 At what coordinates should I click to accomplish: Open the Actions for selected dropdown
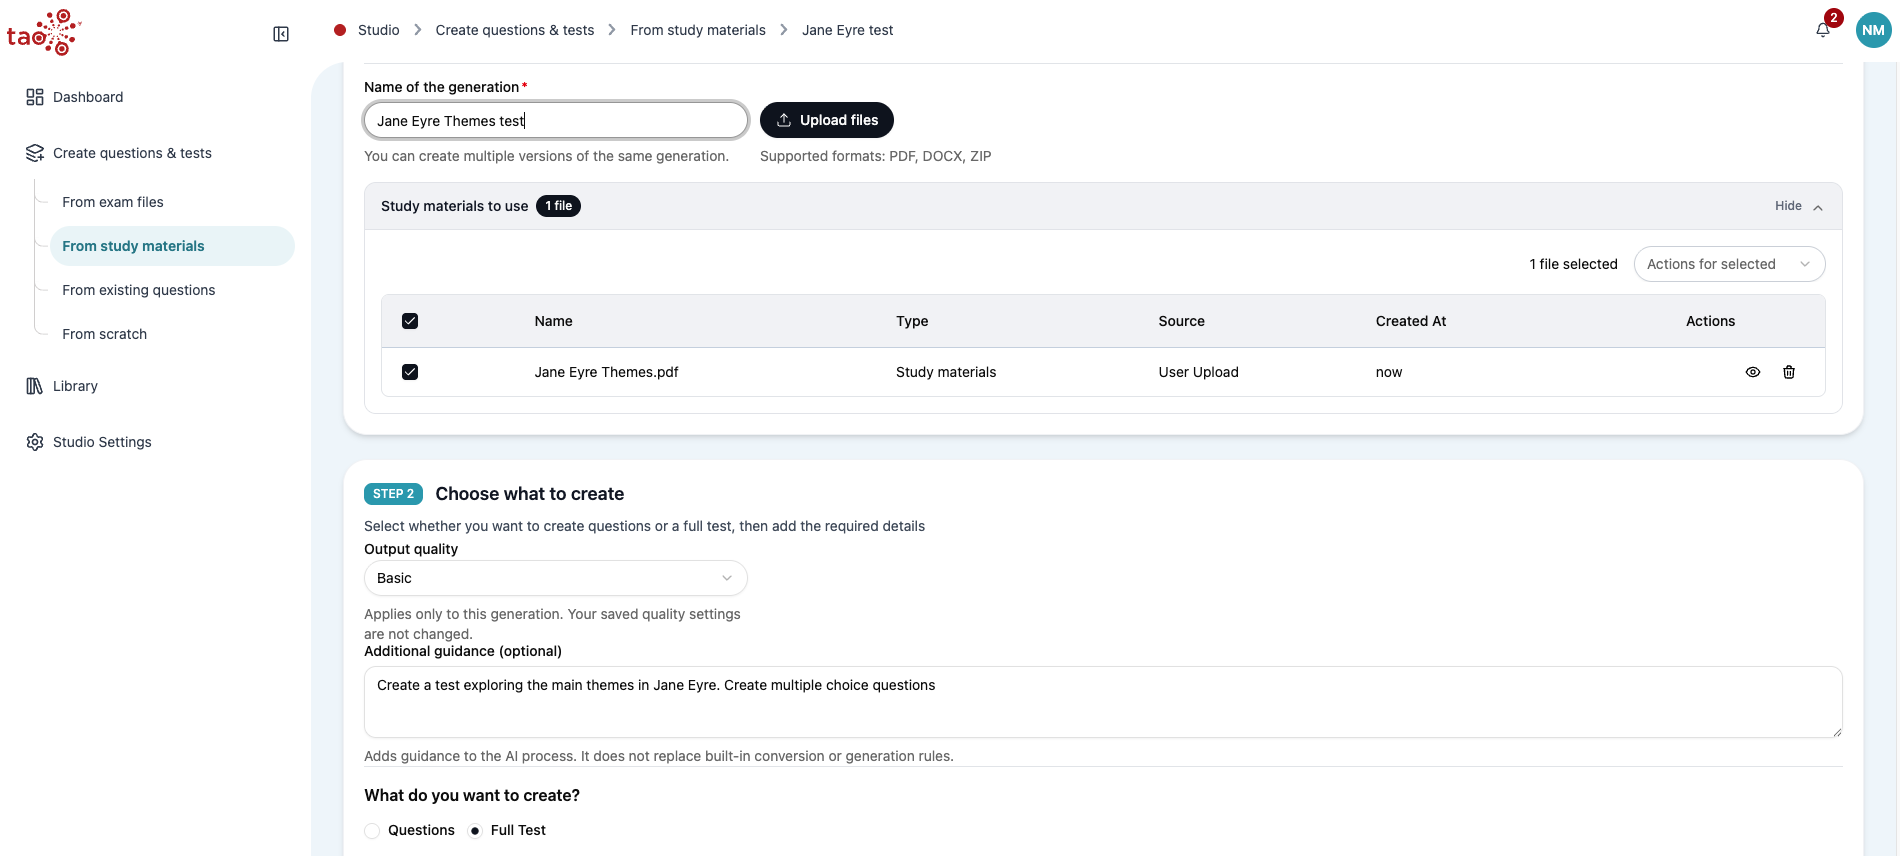[1729, 264]
